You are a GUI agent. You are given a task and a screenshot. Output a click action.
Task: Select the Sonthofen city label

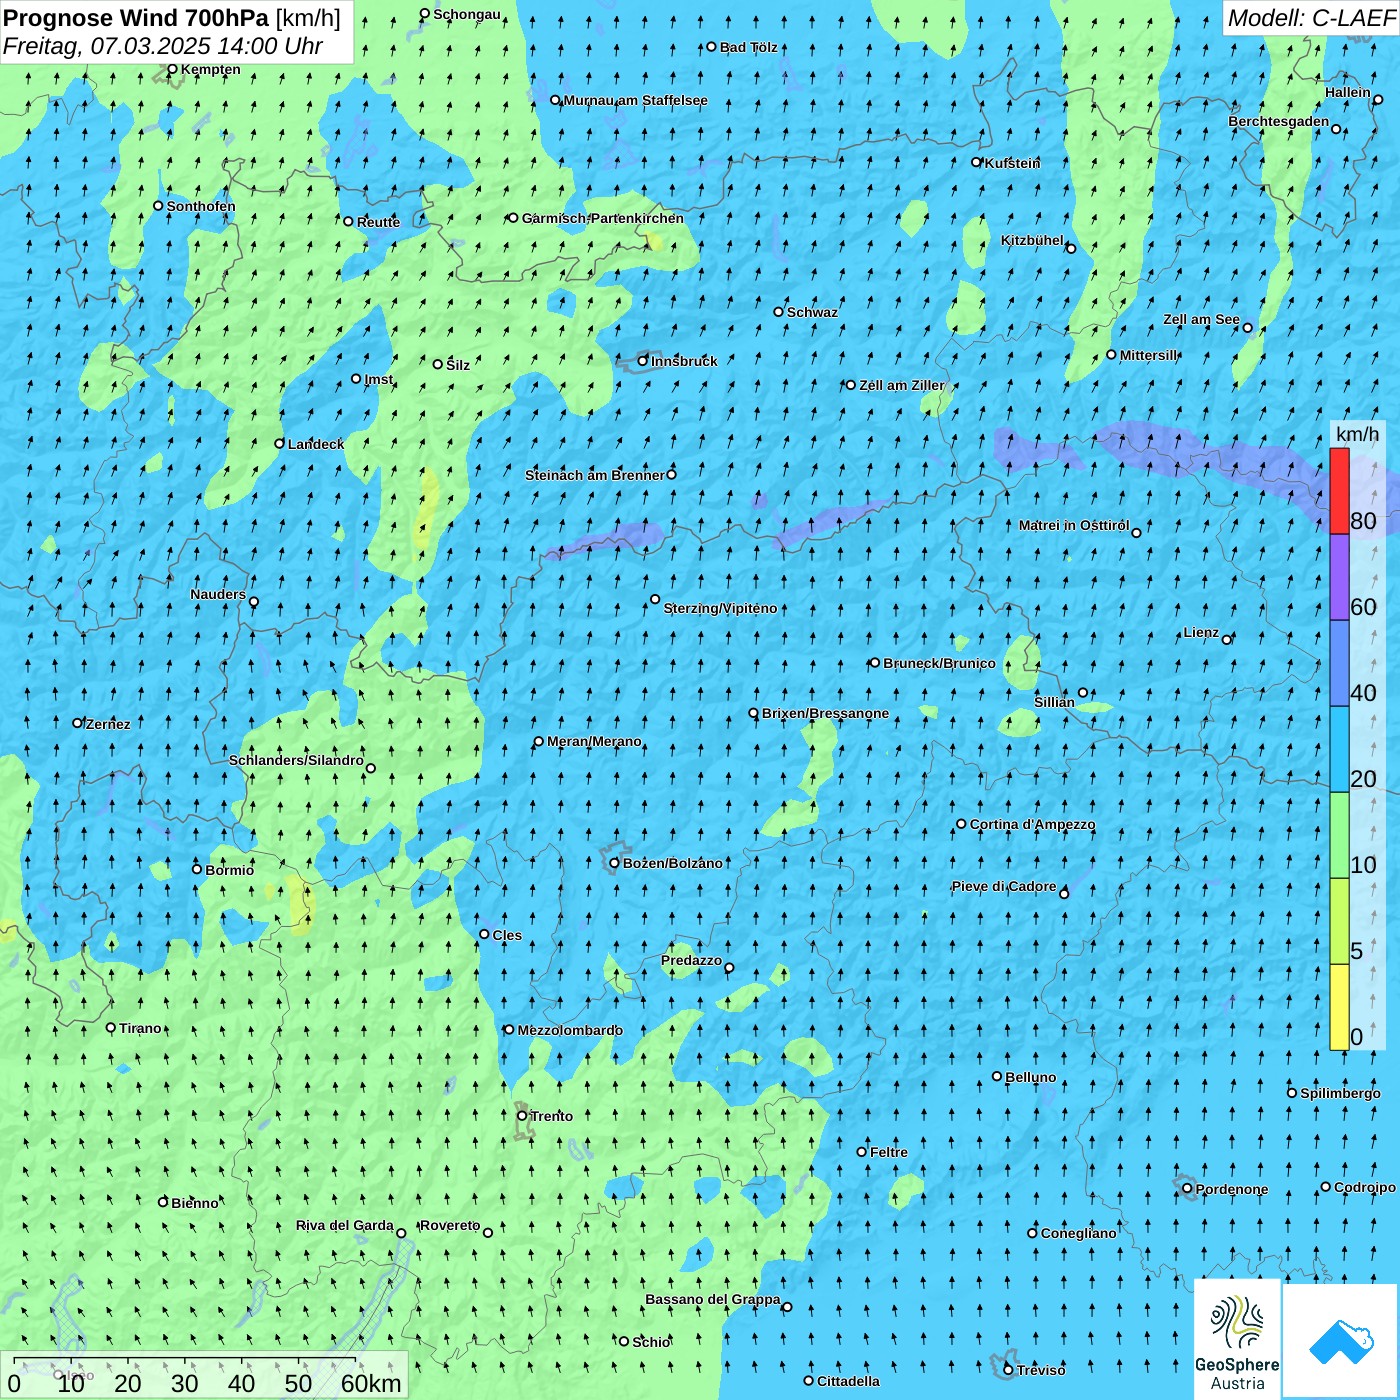point(201,206)
